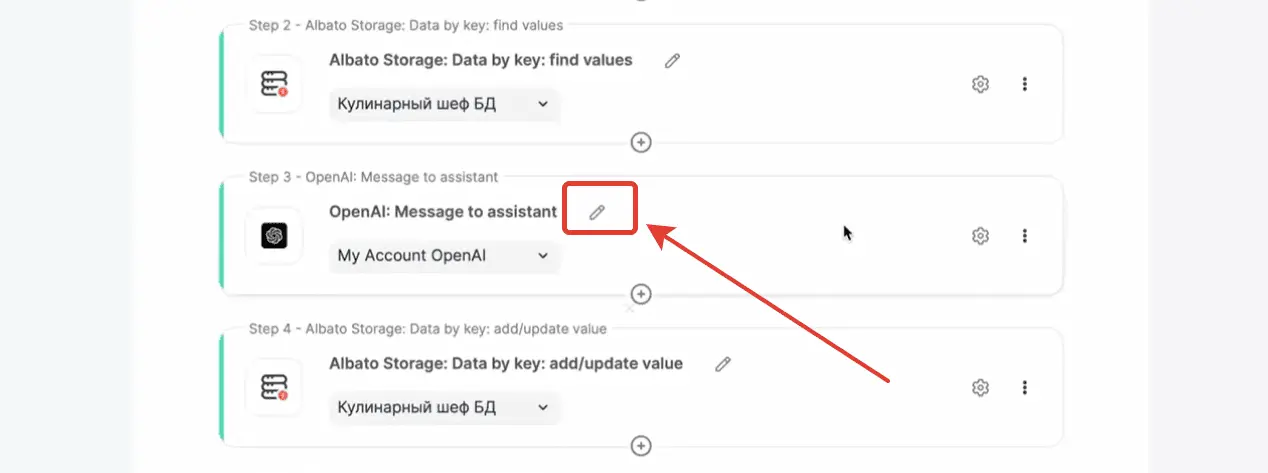Image resolution: width=1268 pixels, height=473 pixels.
Task: Edit the Albato Storage add/update value step
Action: click(x=723, y=364)
